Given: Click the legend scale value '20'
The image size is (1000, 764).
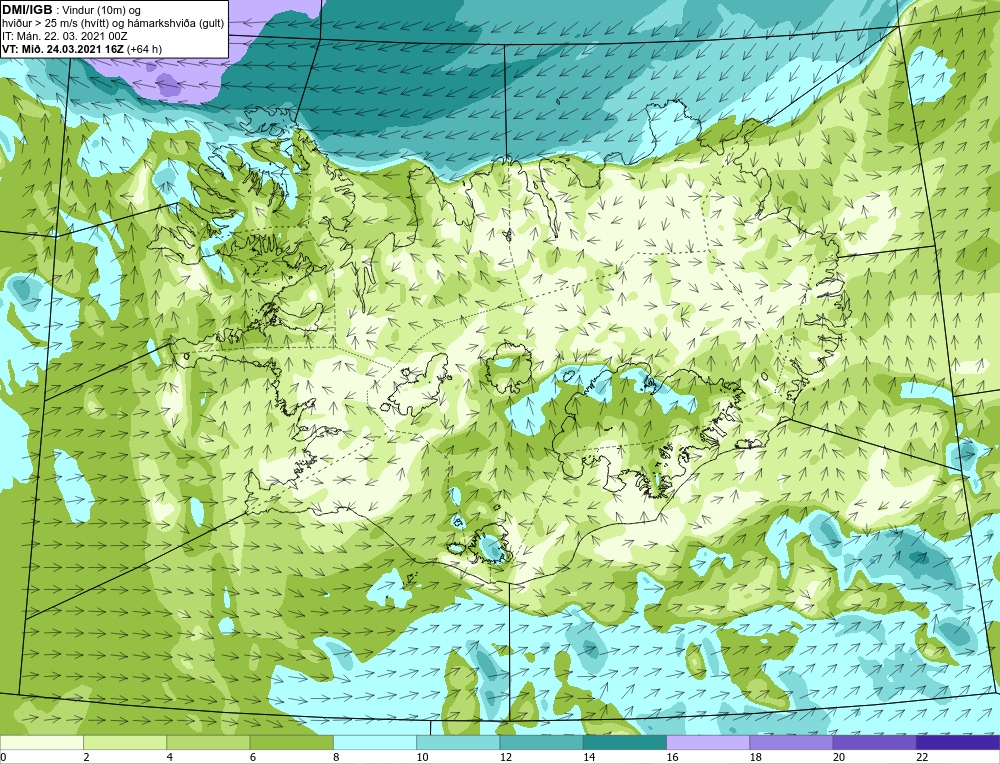Looking at the screenshot, I should tap(838, 757).
